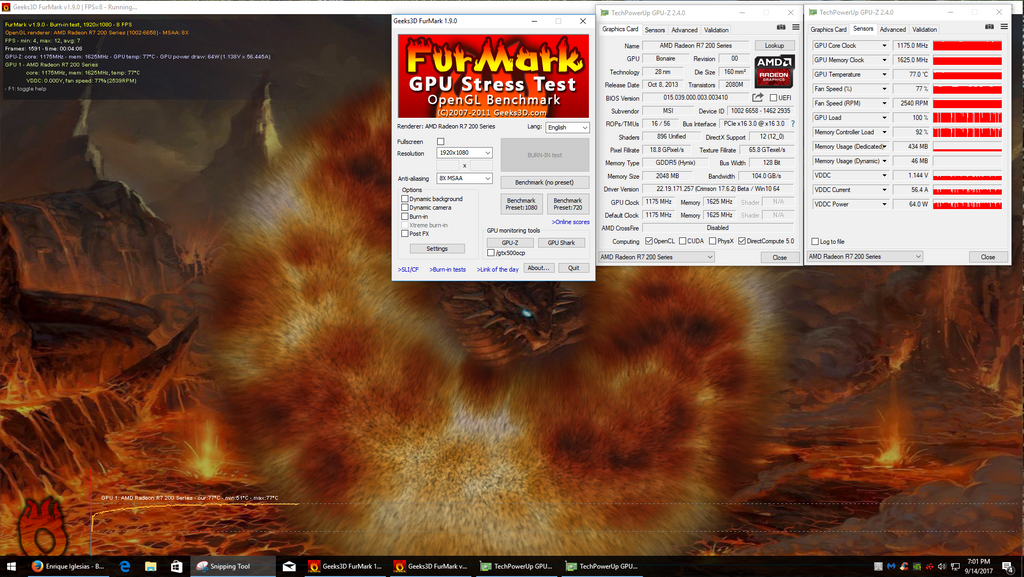Open the Resolution 1920x1080 dropdown
Viewport: 1024px width, 577px height.
point(464,153)
